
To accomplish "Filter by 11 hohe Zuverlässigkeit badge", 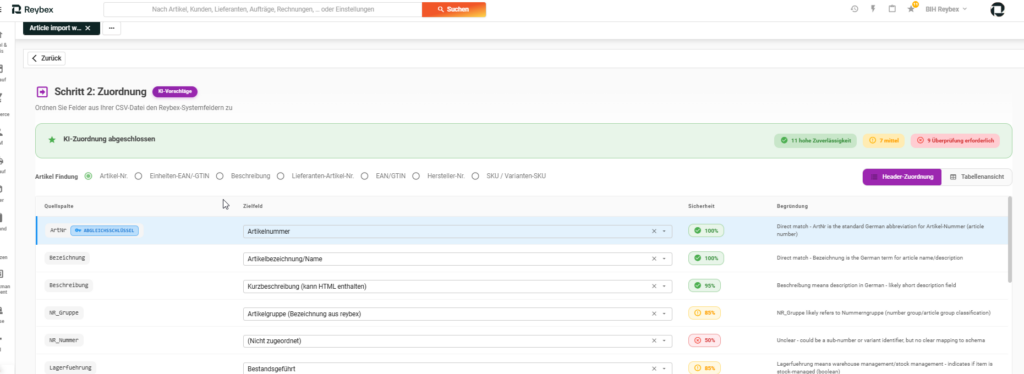I will point(815,140).
